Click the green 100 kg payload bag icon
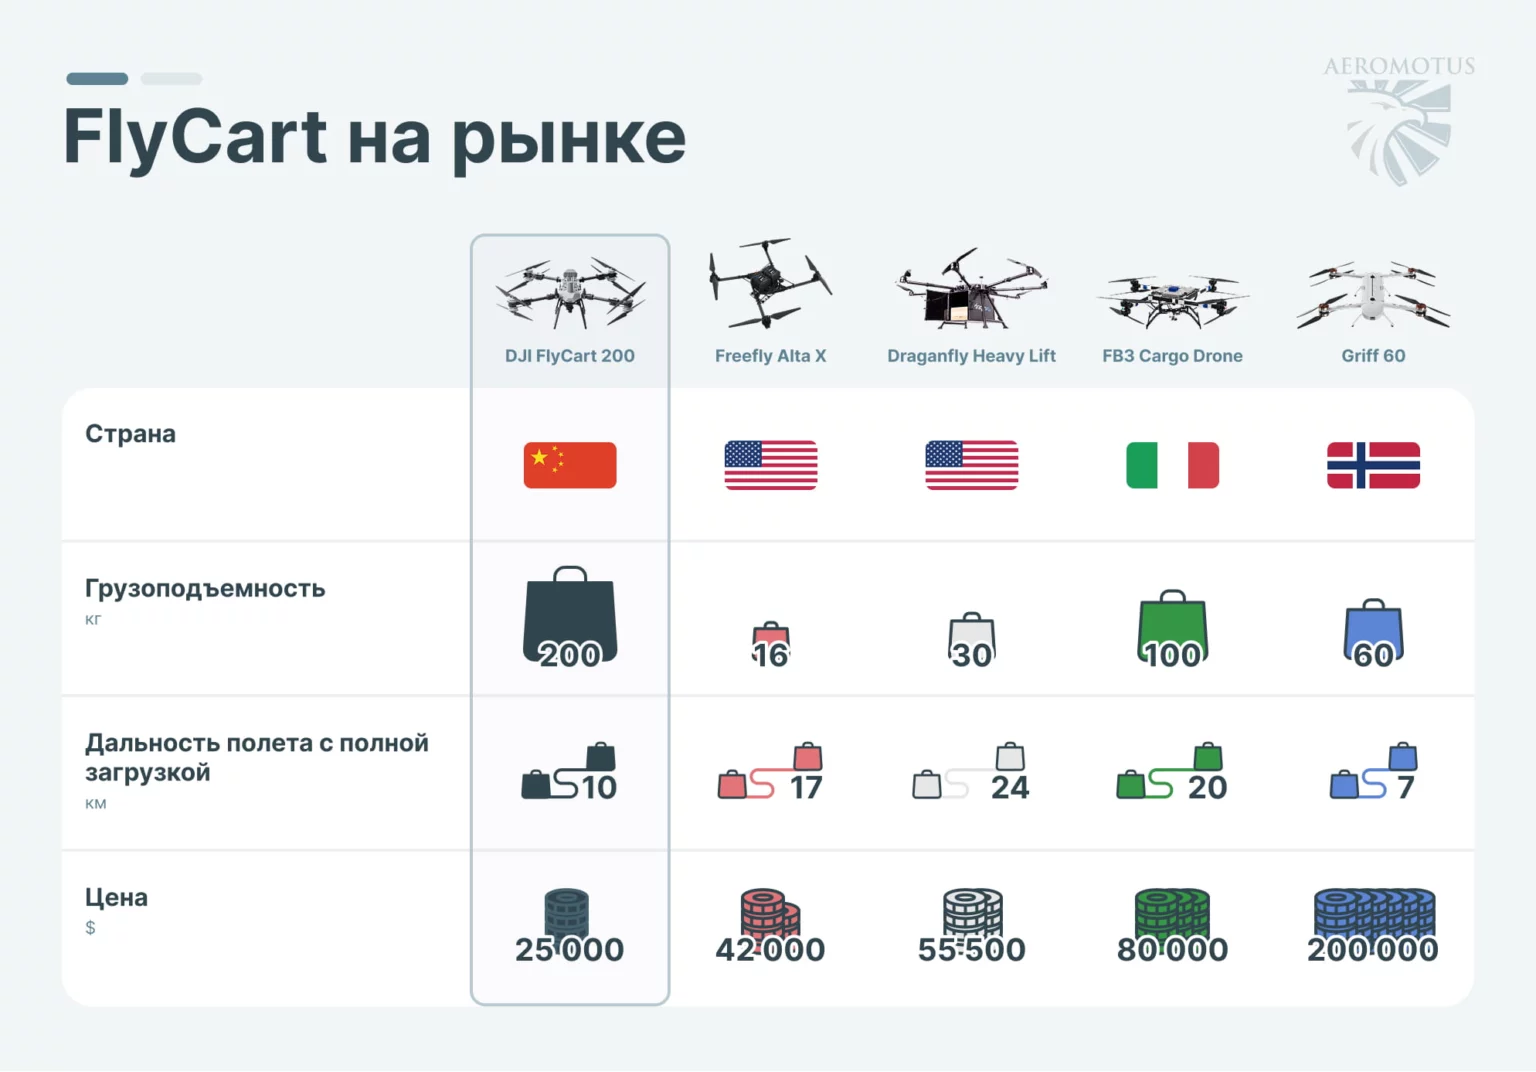Image resolution: width=1536 pixels, height=1072 pixels. 1172,627
